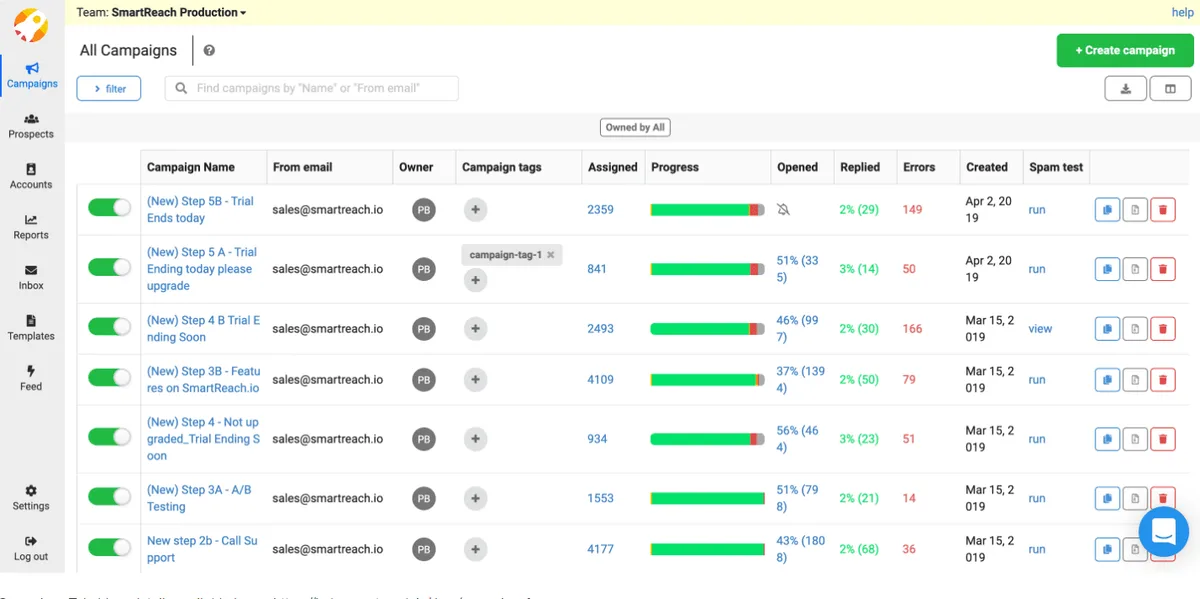Click the progress bar for Step 3A - A/B Testing
The width and height of the screenshot is (1200, 599).
pos(707,497)
